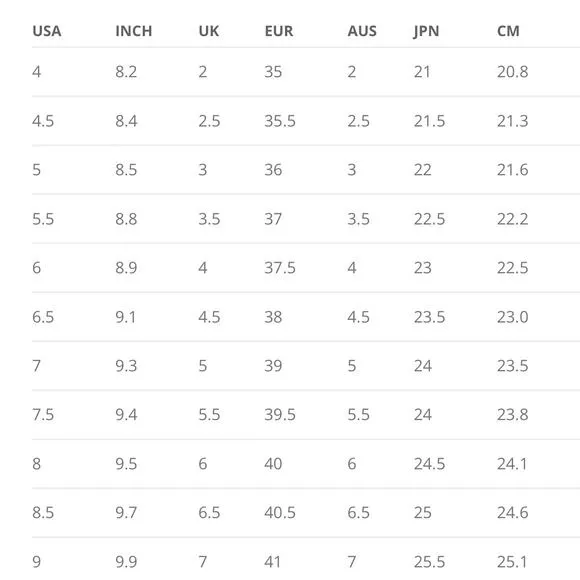Select the 8.8 inch value
580x580 pixels.
tap(126, 219)
